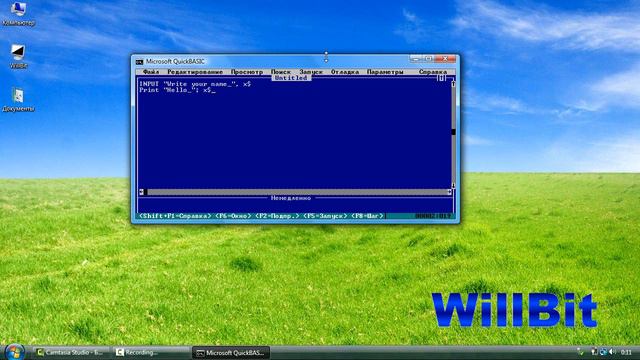Click the F8=Шаг status shortcut
This screenshot has width=640, height=360.
[367, 216]
